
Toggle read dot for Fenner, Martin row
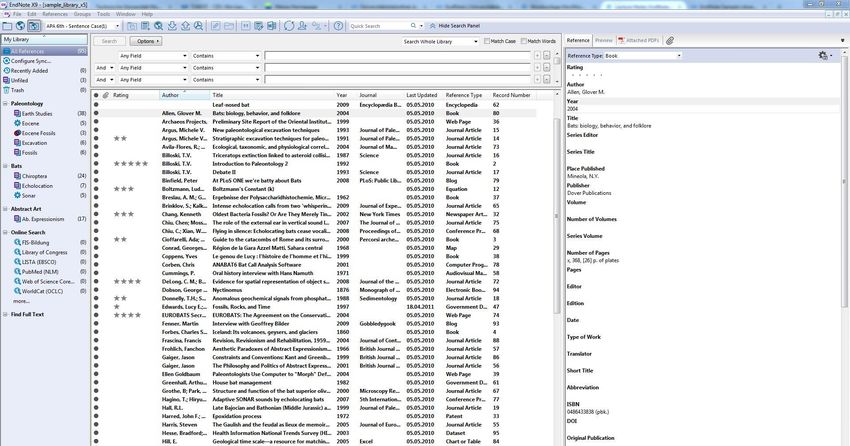96,324
